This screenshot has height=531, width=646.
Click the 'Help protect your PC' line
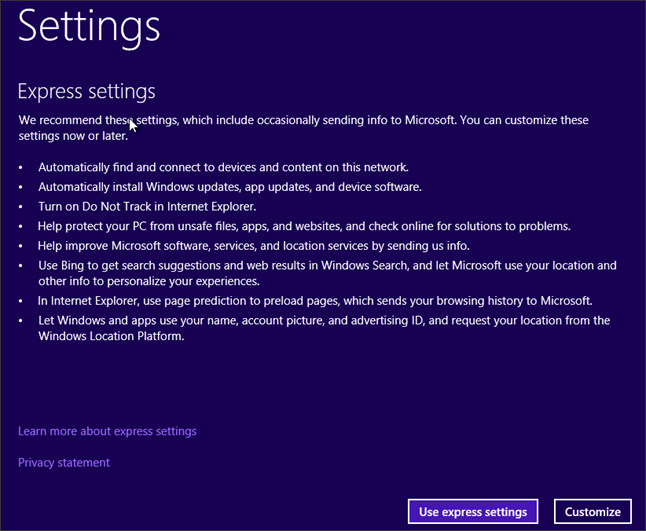tap(304, 226)
